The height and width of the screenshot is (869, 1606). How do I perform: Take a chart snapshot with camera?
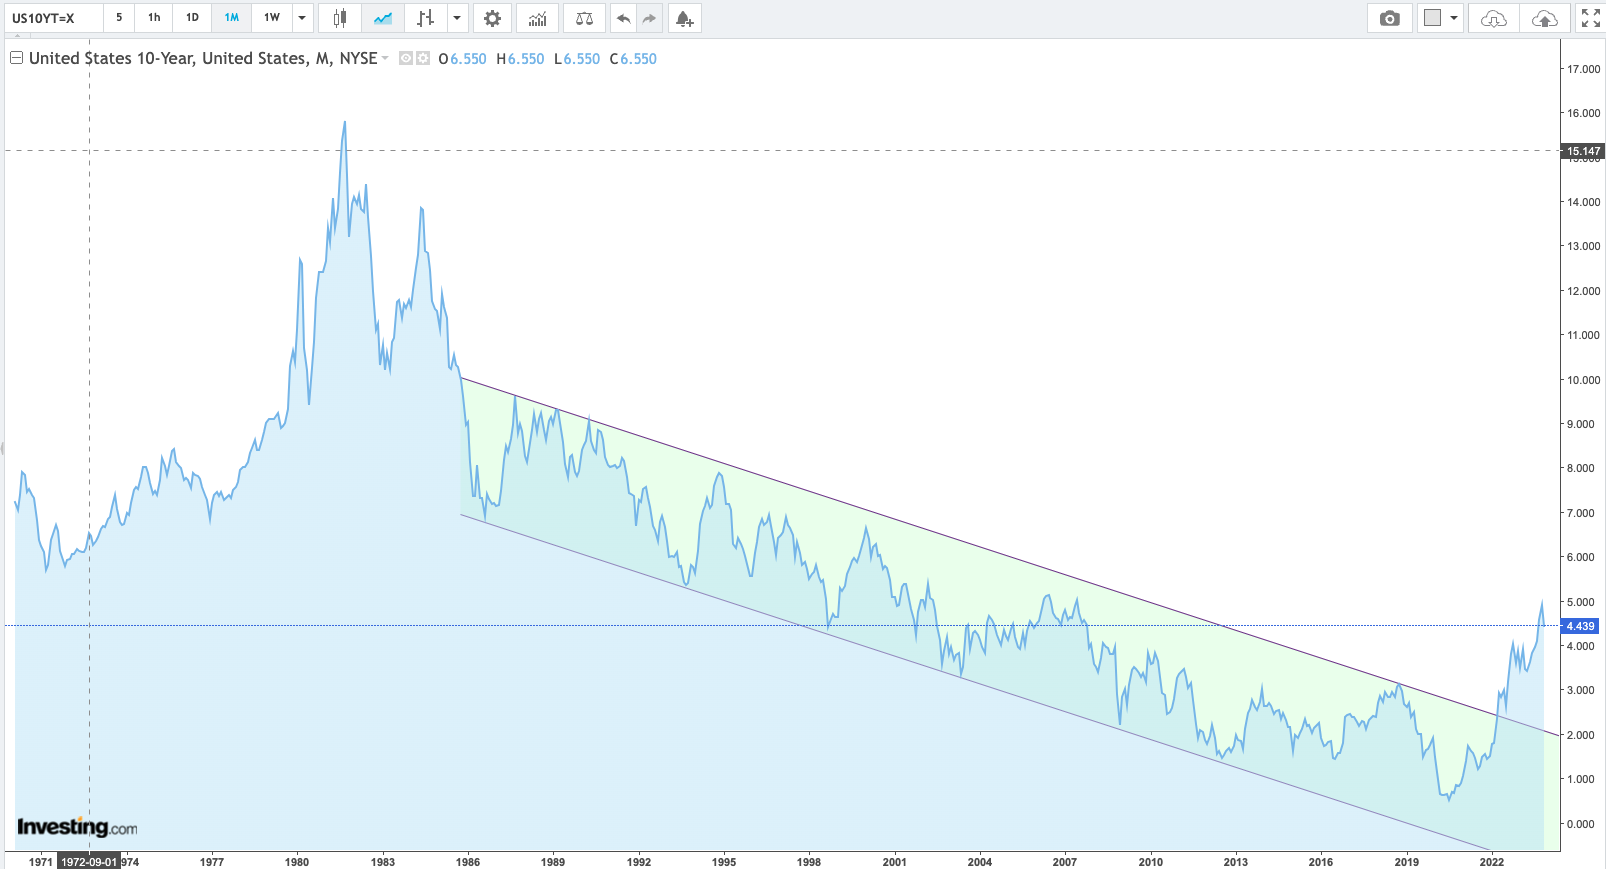(x=1390, y=18)
